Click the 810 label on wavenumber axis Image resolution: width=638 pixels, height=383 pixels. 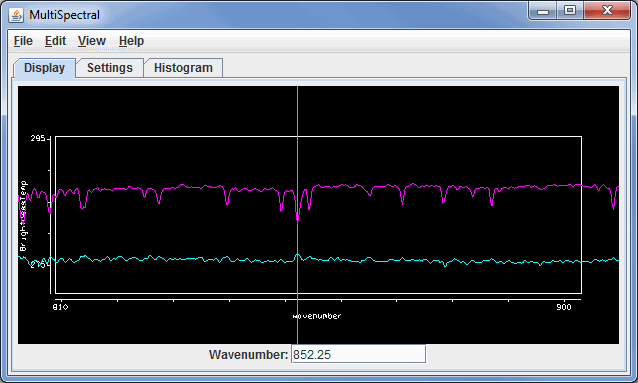coord(60,307)
